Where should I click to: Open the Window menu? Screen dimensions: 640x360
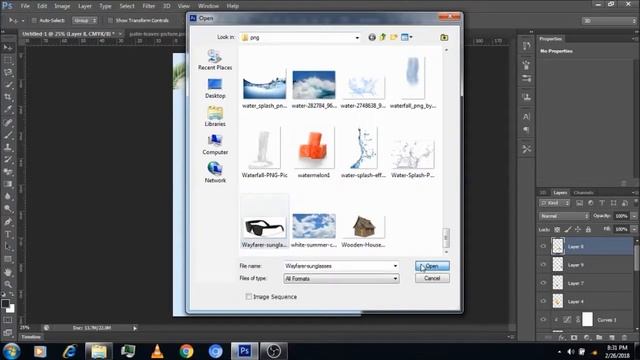point(208,6)
